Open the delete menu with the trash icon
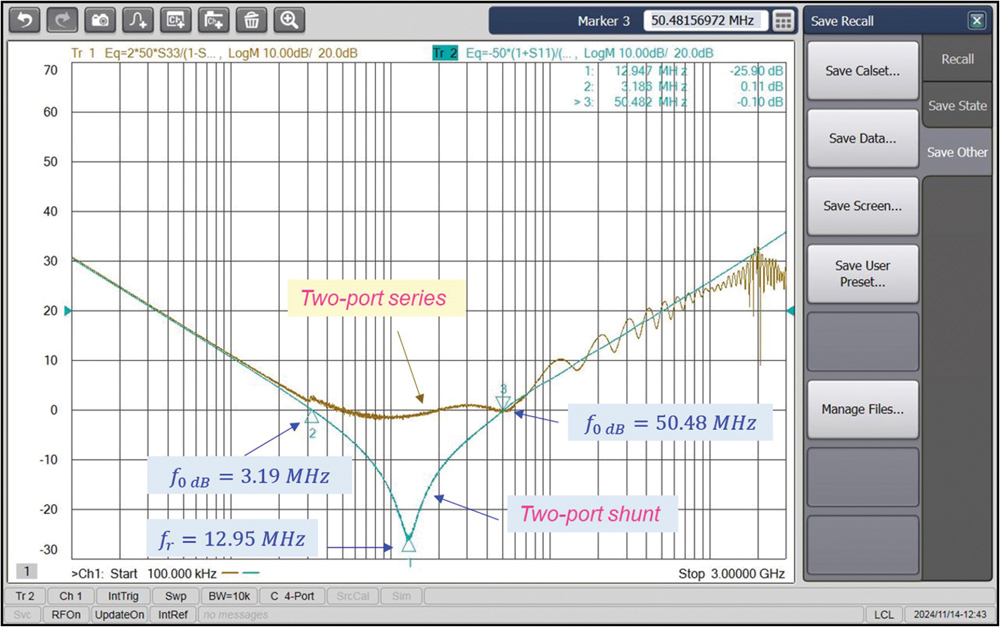This screenshot has width=1000, height=627. coord(253,20)
